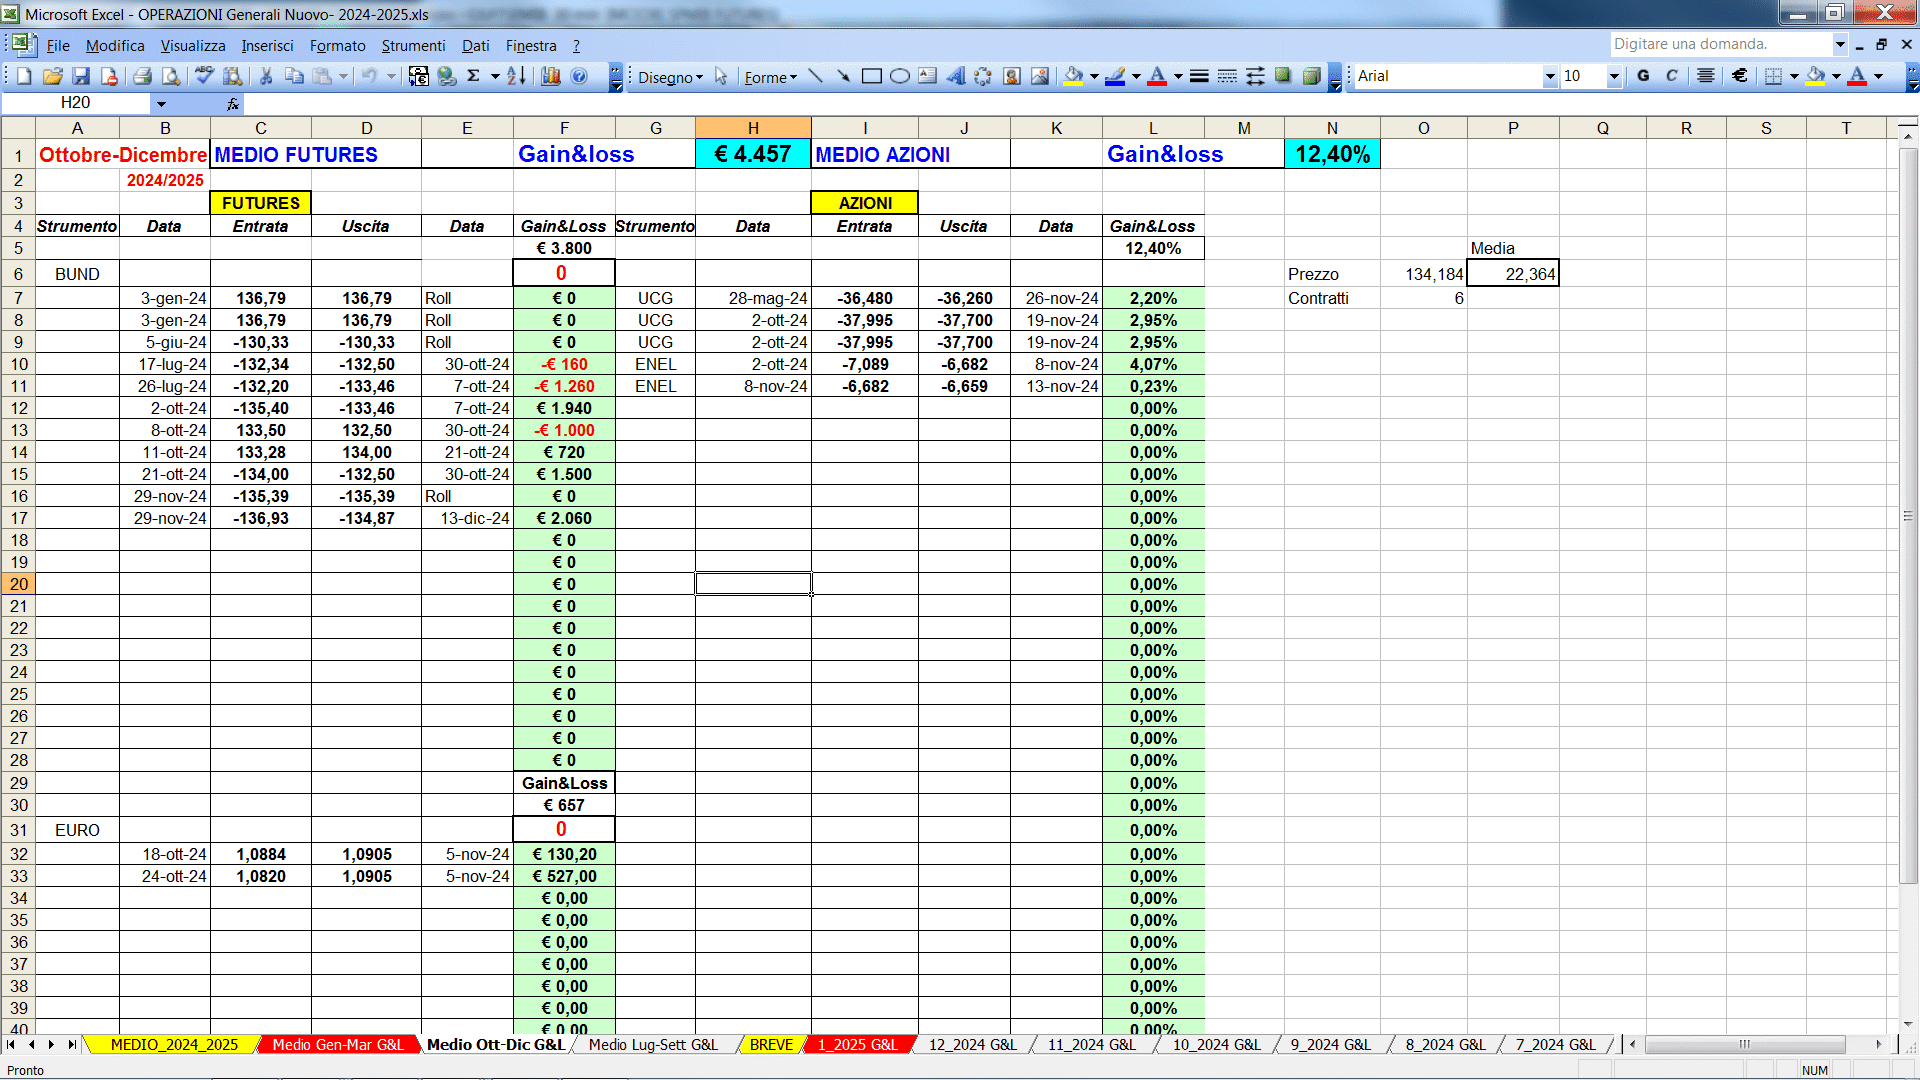
Task: Open the Modifica menu
Action: (x=115, y=46)
